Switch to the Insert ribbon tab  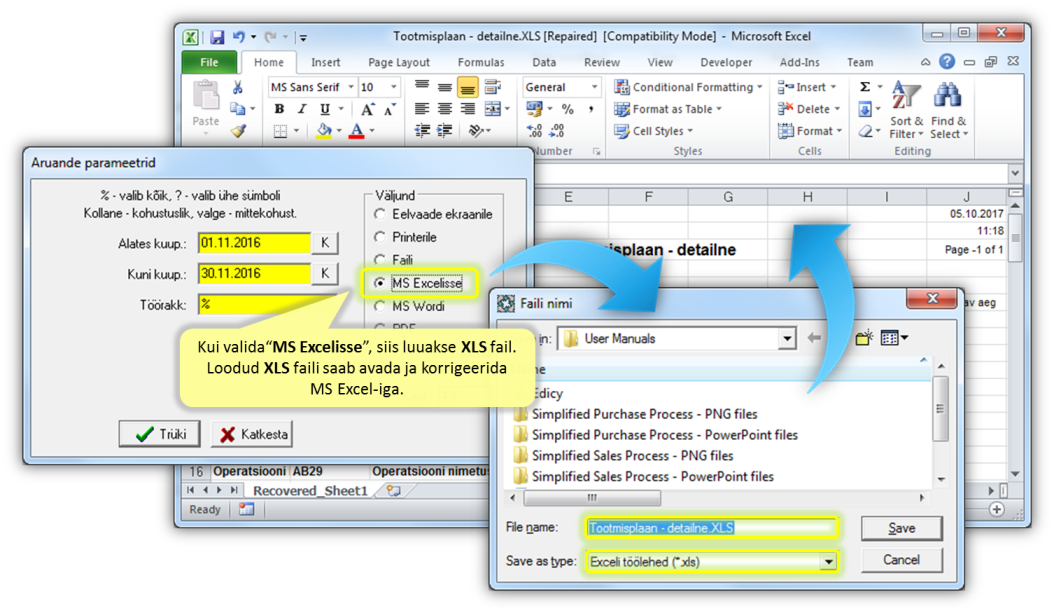click(x=325, y=62)
